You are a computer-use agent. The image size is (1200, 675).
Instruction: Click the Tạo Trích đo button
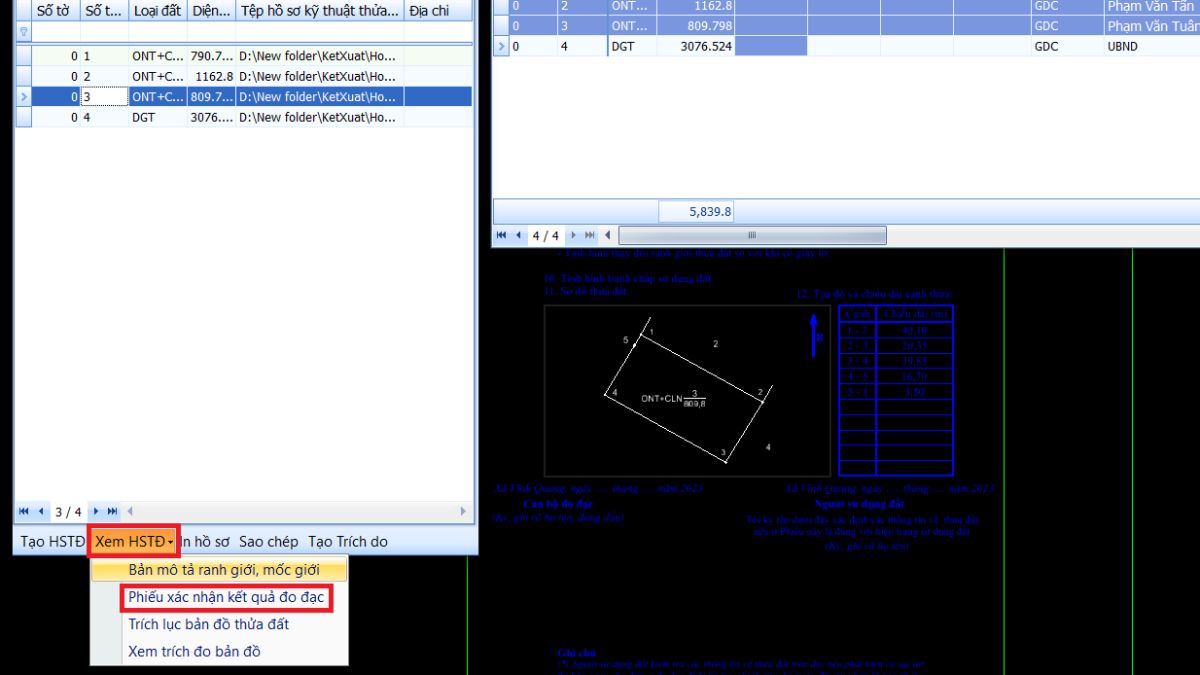[347, 541]
